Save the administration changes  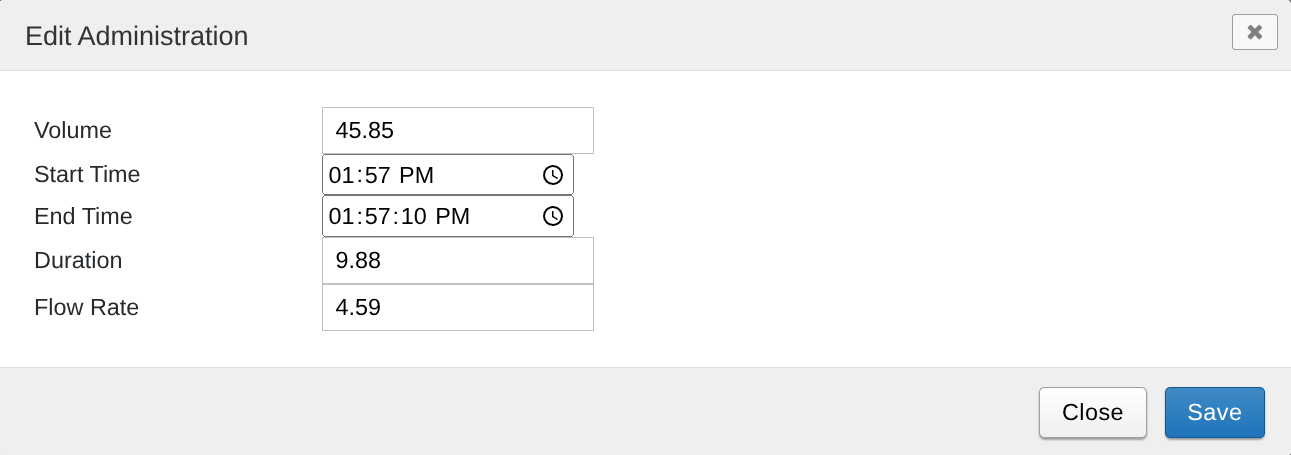point(1214,412)
